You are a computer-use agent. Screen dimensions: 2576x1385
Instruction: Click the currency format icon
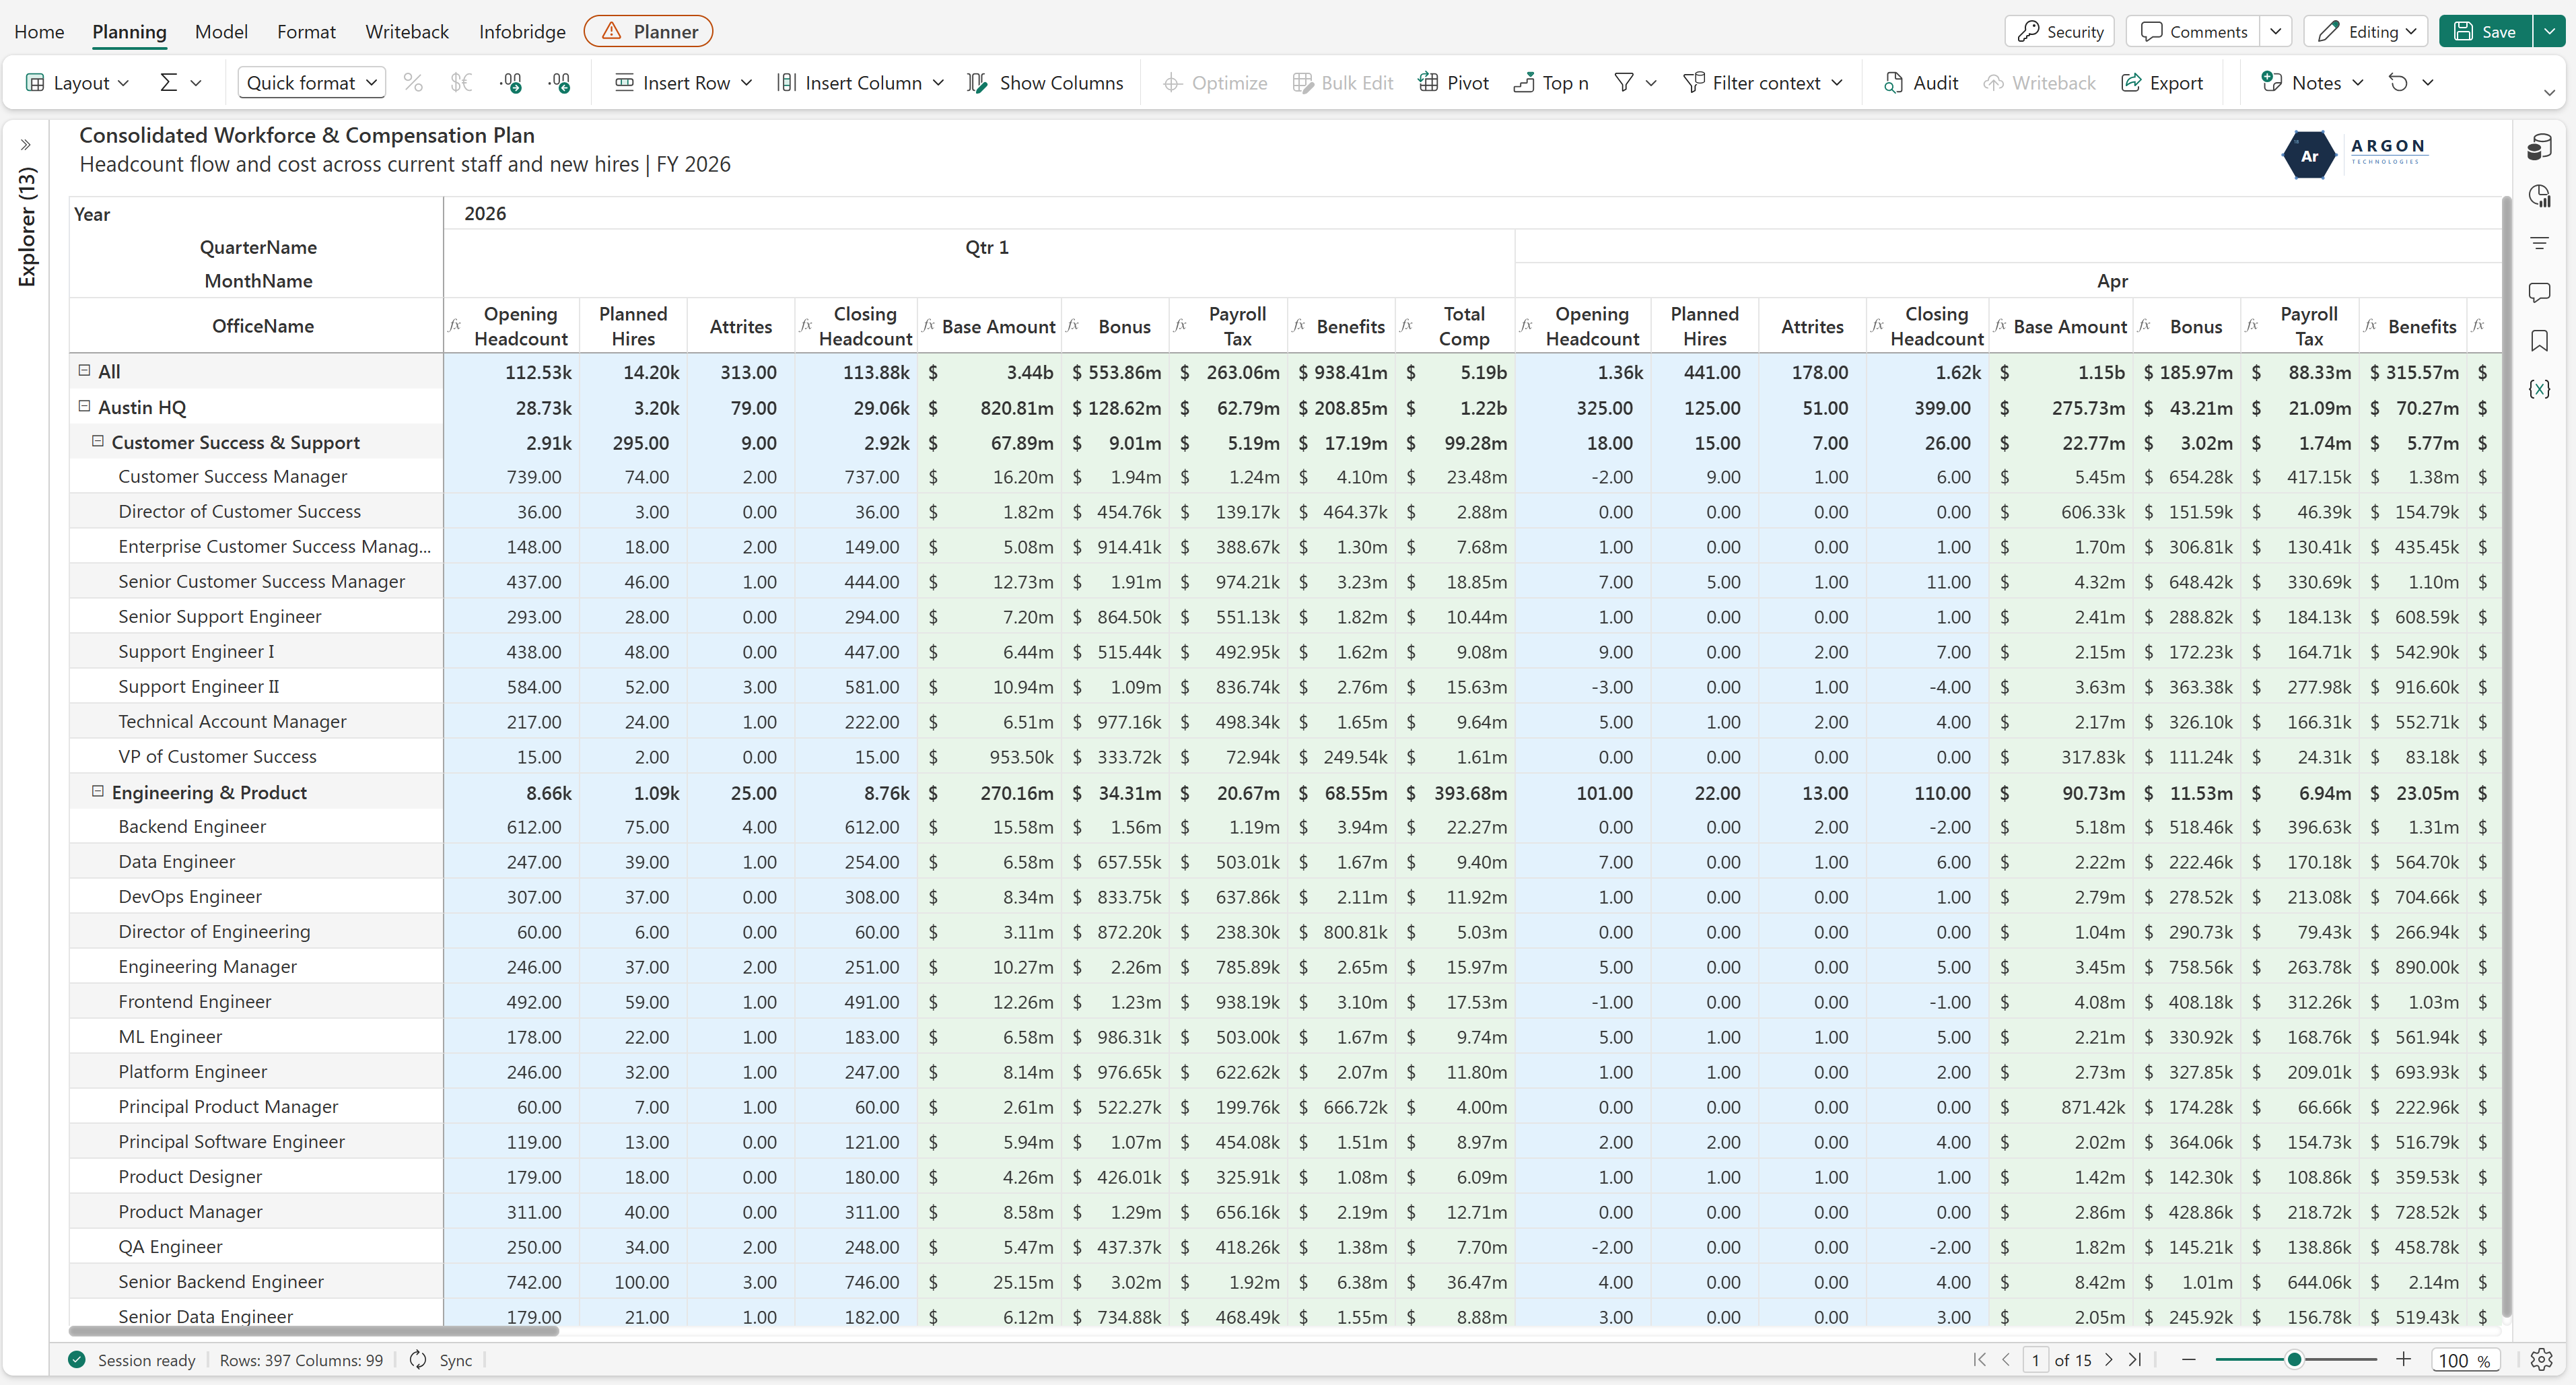[x=461, y=83]
